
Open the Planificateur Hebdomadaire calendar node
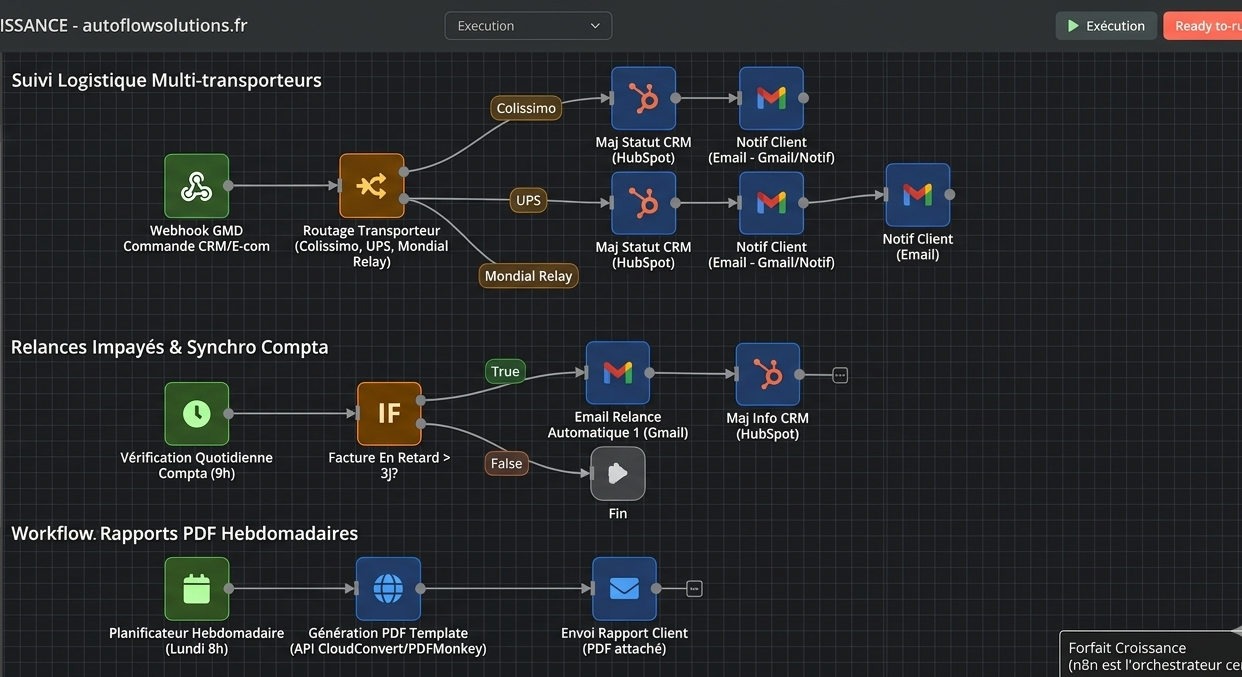point(197,589)
